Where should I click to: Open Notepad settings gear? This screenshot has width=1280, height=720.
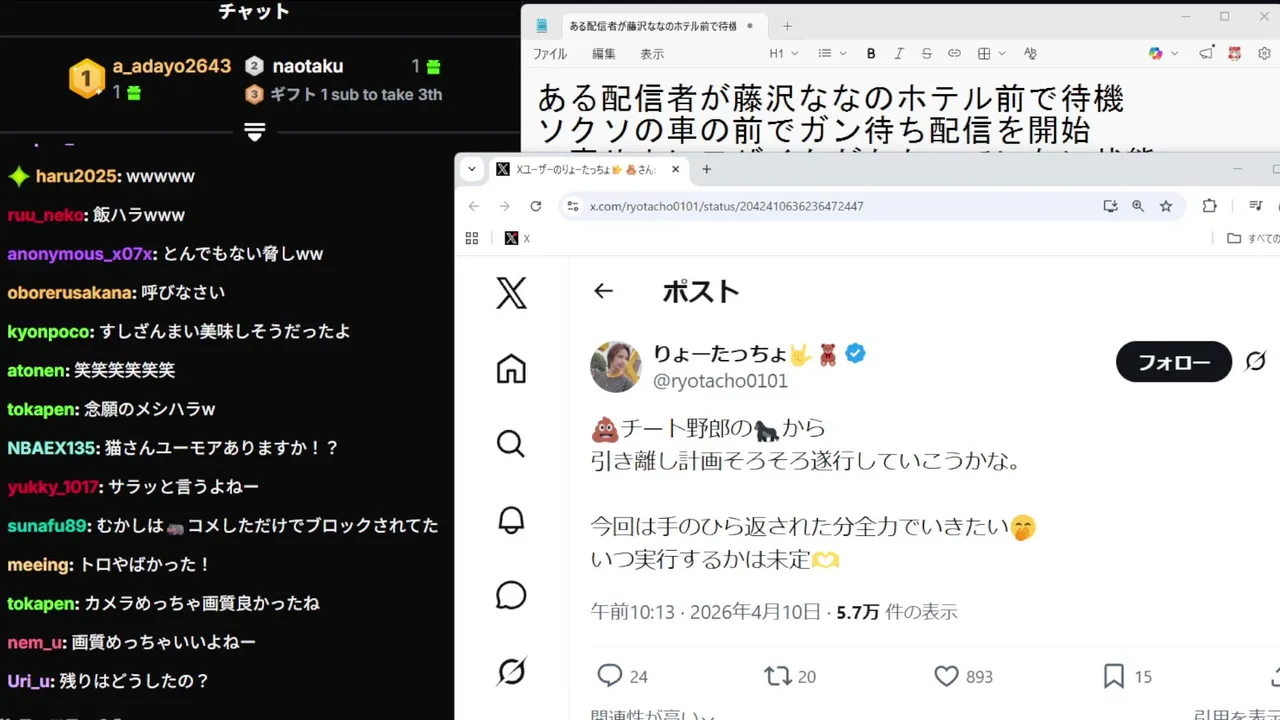click(x=1264, y=54)
